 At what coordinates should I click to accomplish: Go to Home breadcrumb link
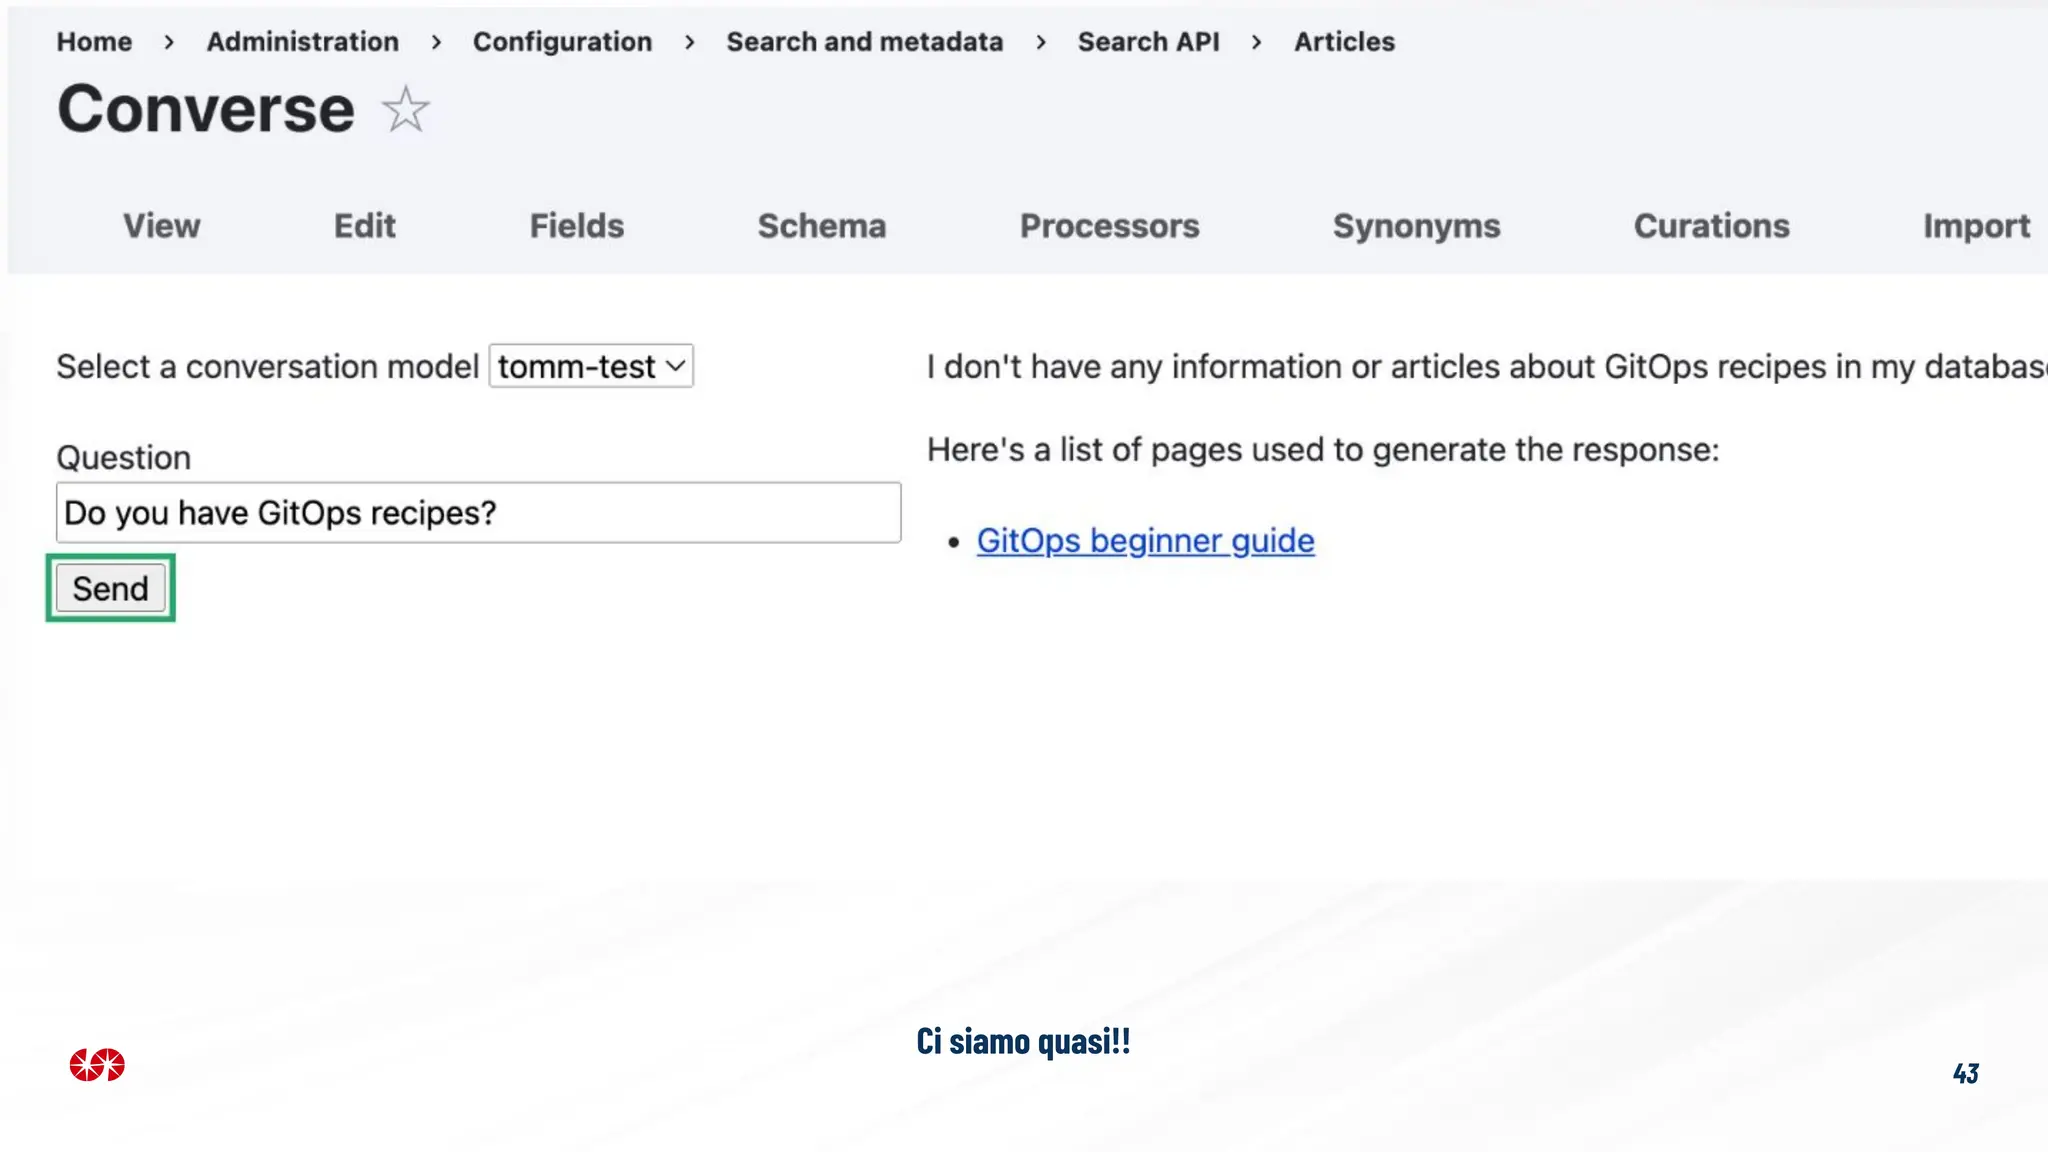coord(94,42)
